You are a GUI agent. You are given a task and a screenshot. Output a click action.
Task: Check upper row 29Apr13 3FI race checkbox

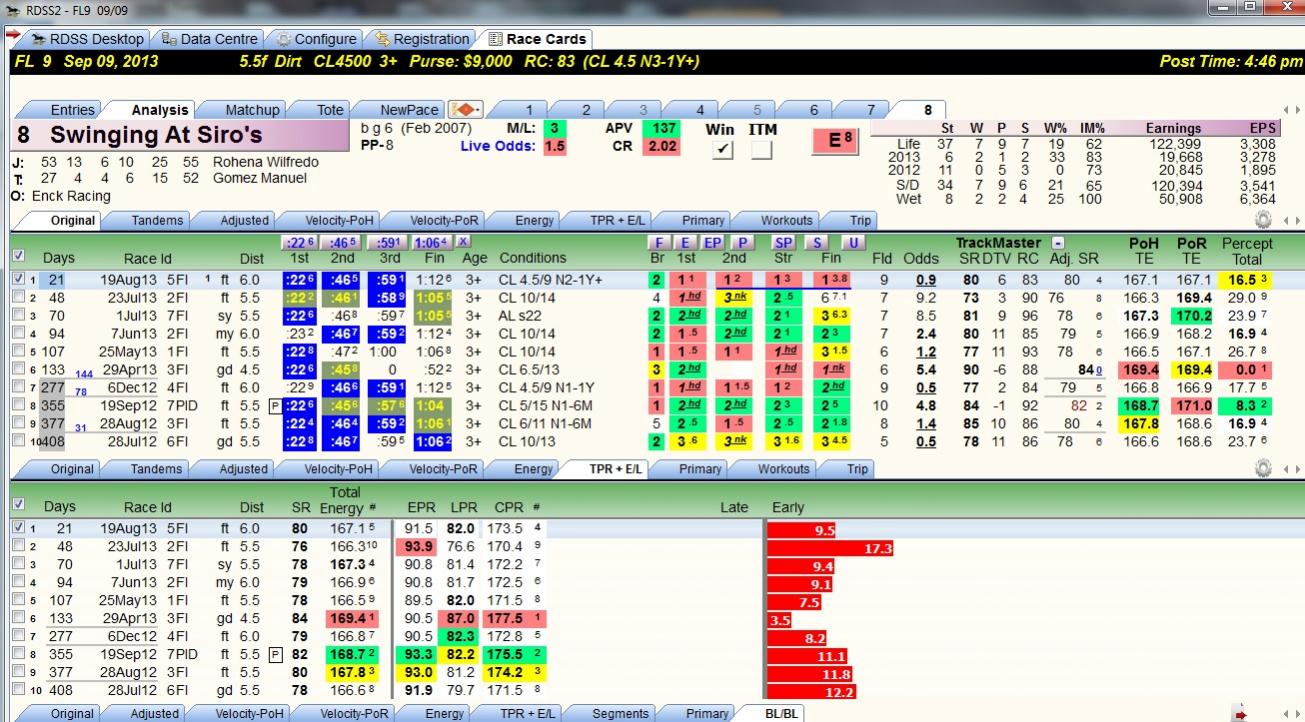[x=18, y=370]
